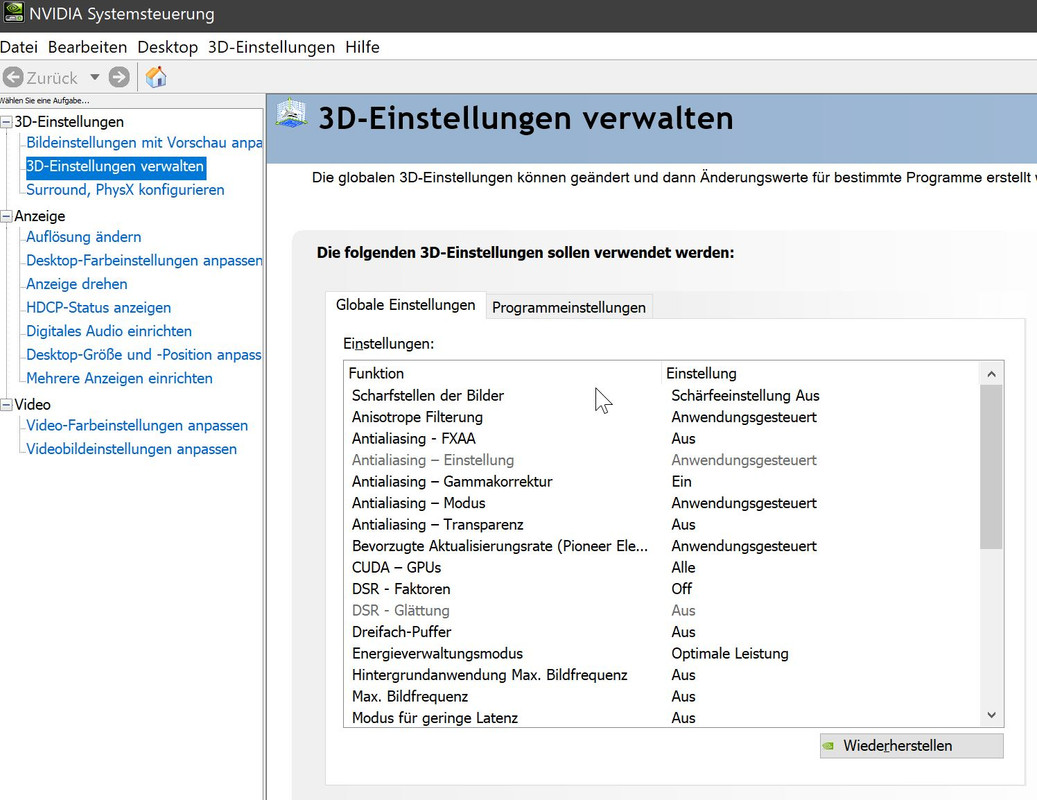
Task: Switch to the Programmeinstellungen tab
Action: click(569, 307)
